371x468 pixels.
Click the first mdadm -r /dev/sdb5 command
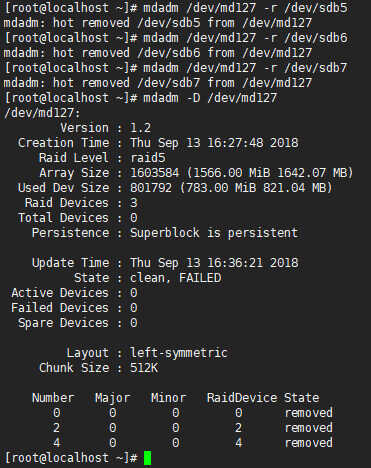click(x=245, y=8)
